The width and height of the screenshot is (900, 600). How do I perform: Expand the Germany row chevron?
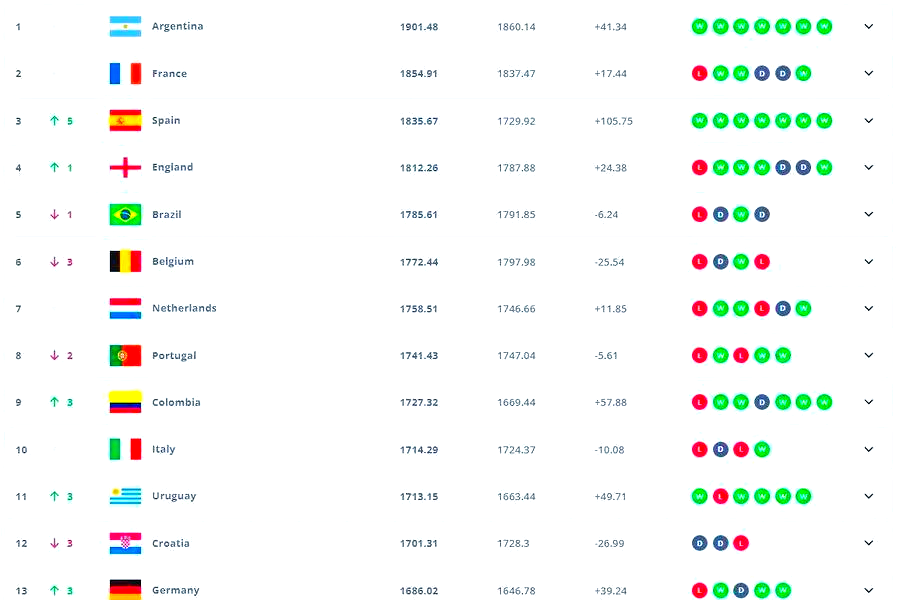tap(868, 591)
